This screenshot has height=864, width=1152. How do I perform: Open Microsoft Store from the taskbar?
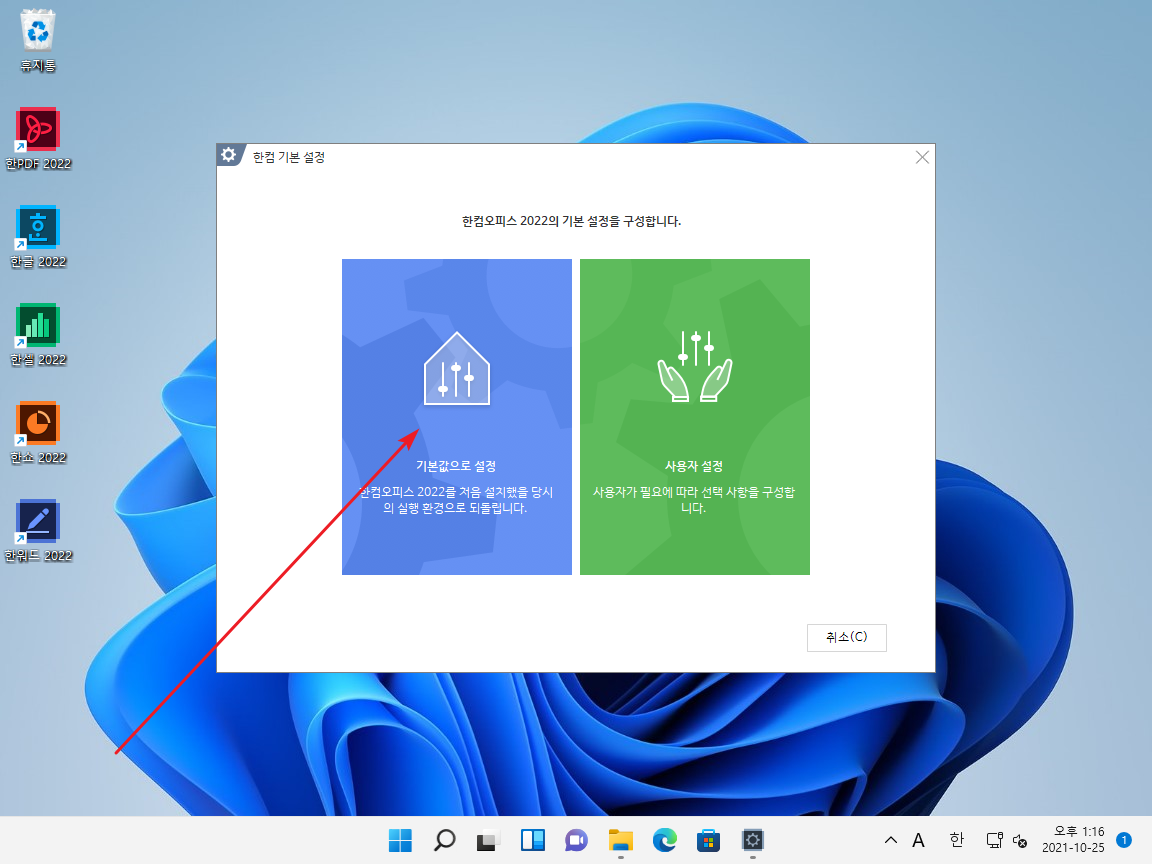708,840
